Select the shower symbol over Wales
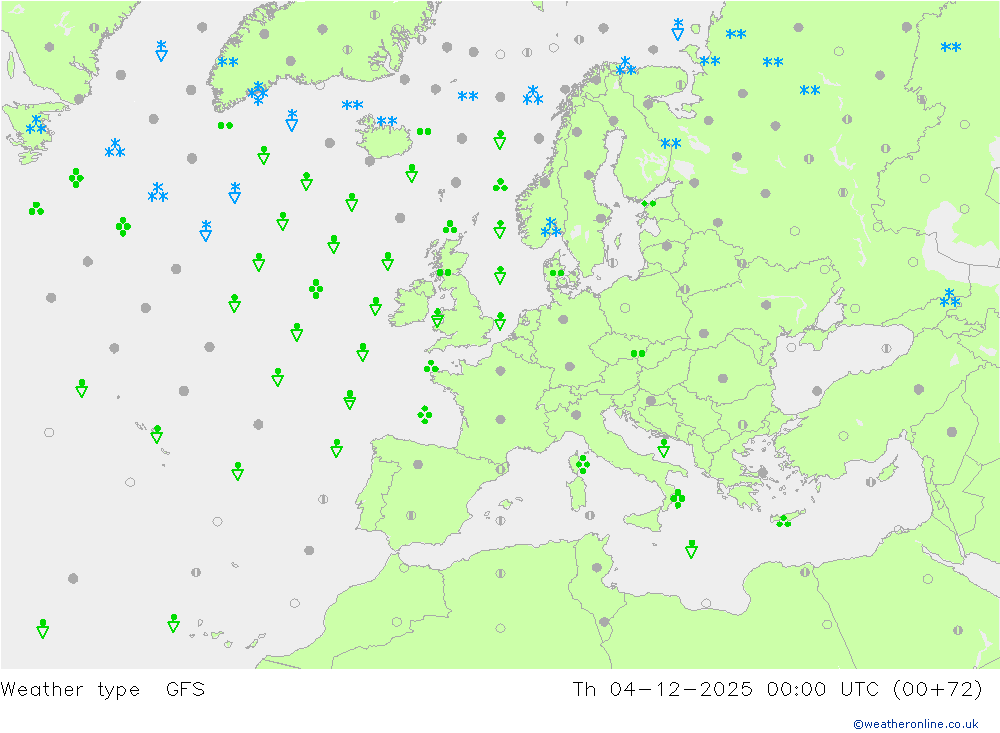Image resolution: width=1000 pixels, height=733 pixels. [x=438, y=318]
